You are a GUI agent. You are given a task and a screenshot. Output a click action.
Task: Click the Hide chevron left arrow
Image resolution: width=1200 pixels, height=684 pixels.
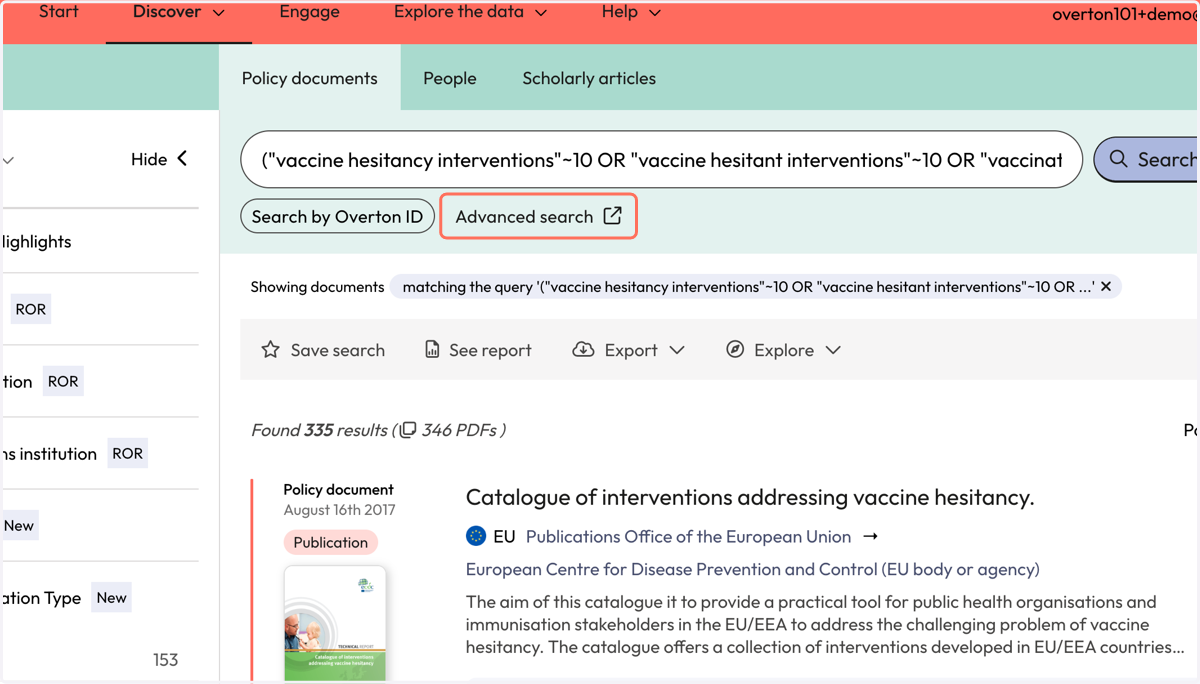(x=182, y=158)
